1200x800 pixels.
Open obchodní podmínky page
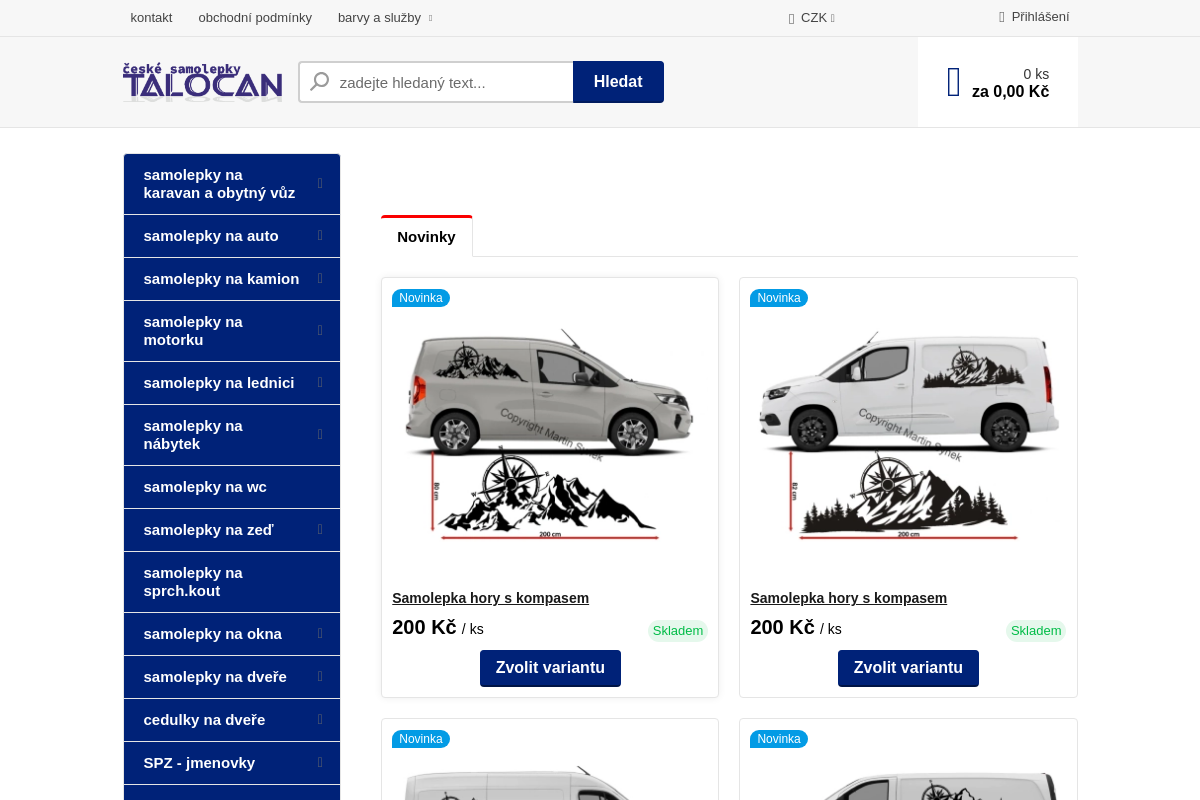click(x=255, y=18)
